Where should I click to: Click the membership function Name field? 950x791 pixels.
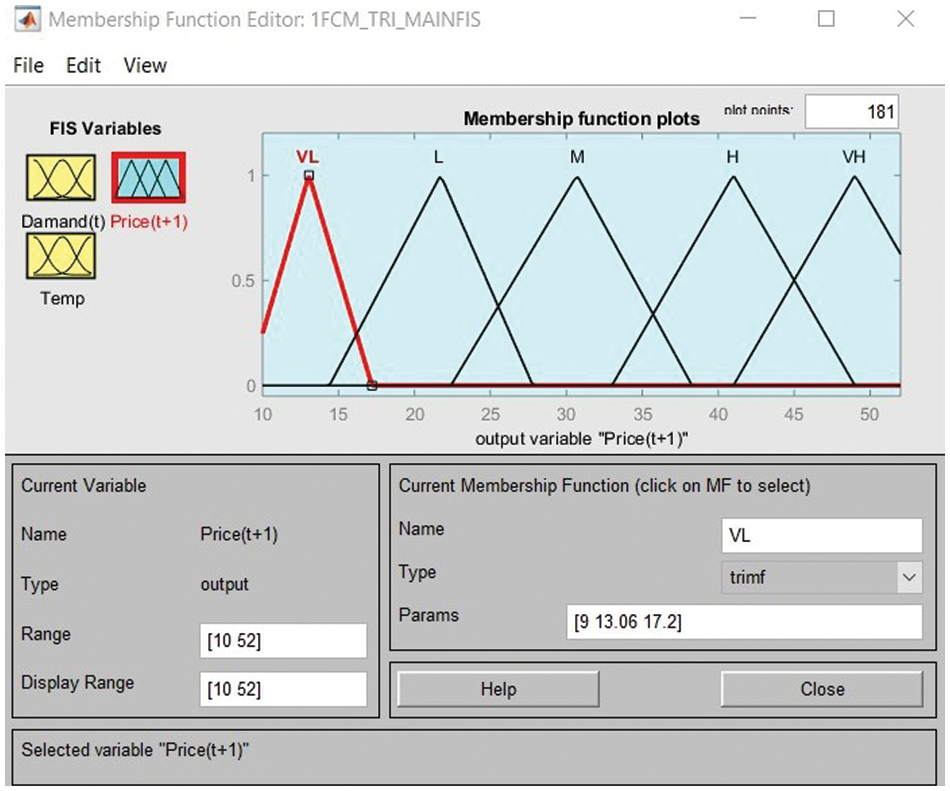click(821, 535)
